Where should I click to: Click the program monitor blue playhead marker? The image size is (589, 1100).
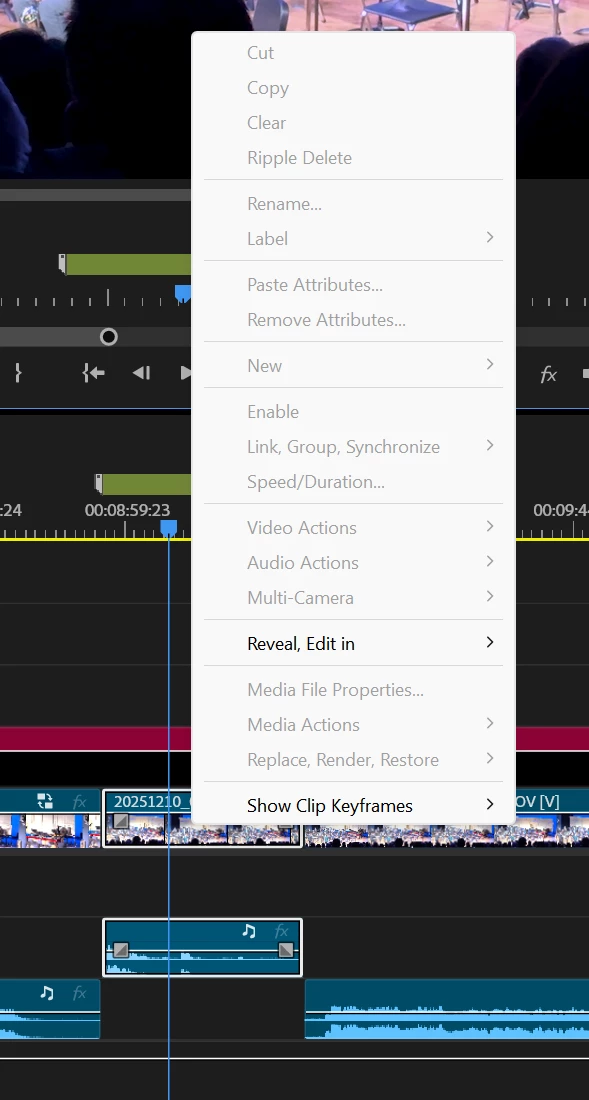point(182,293)
